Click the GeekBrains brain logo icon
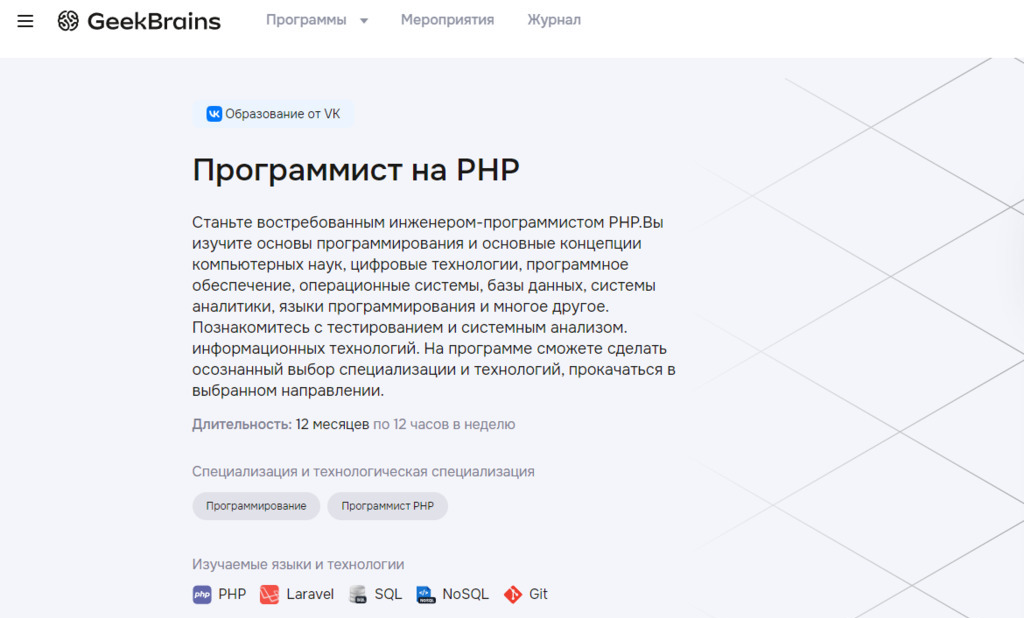1024x618 pixels. click(68, 21)
